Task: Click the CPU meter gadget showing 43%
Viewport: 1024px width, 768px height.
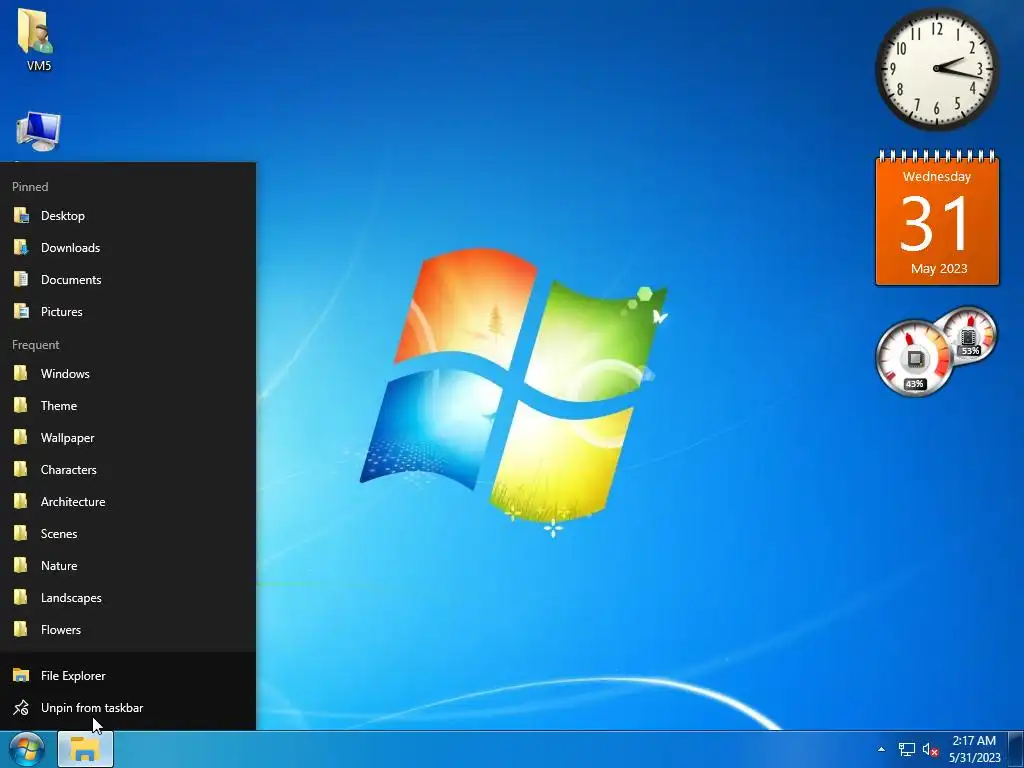Action: tap(914, 358)
